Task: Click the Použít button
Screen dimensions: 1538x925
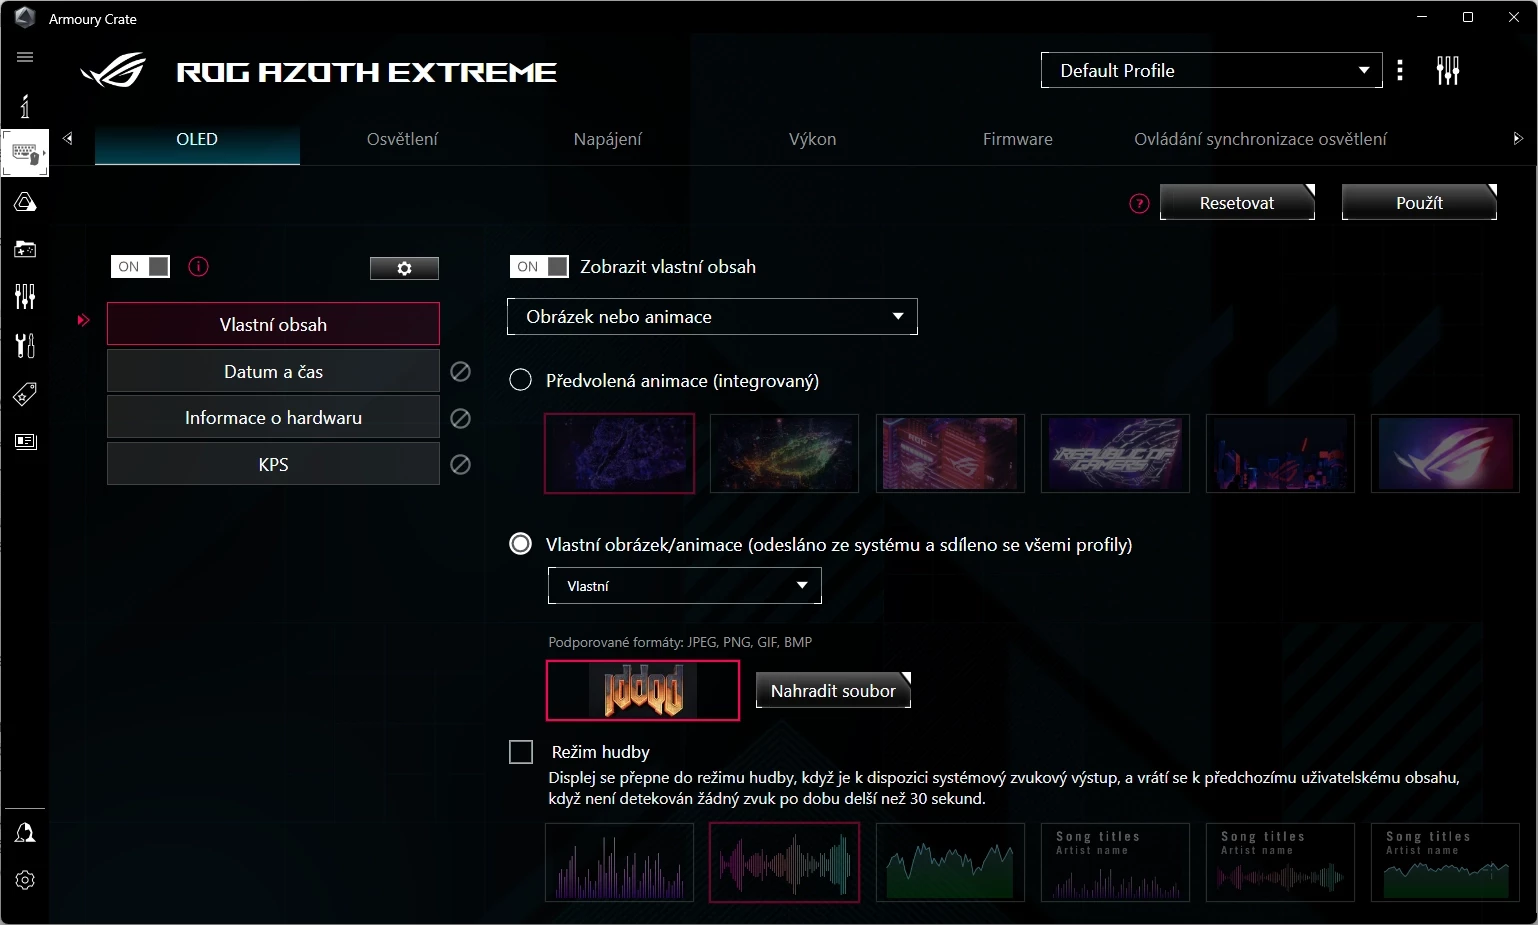Action: [1419, 202]
